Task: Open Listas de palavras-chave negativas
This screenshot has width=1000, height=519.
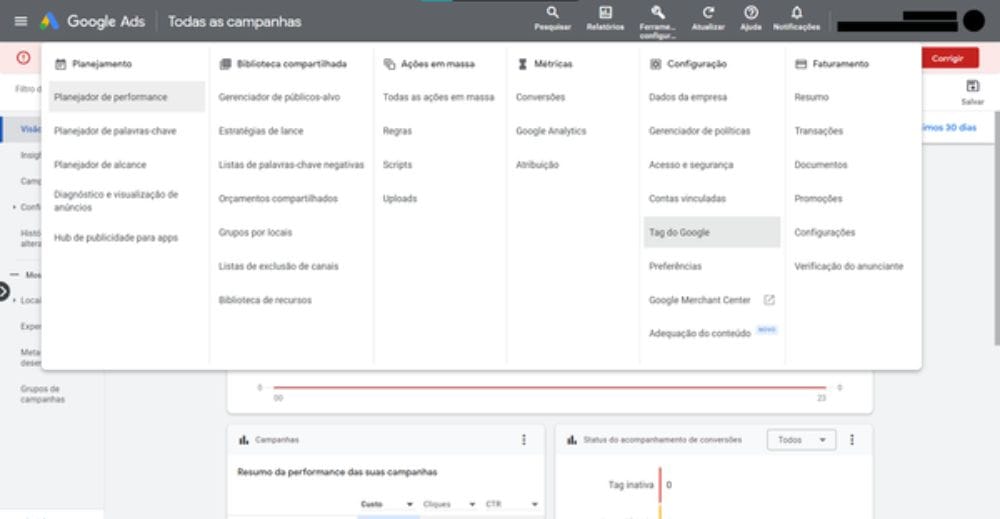Action: pyautogui.click(x=291, y=164)
